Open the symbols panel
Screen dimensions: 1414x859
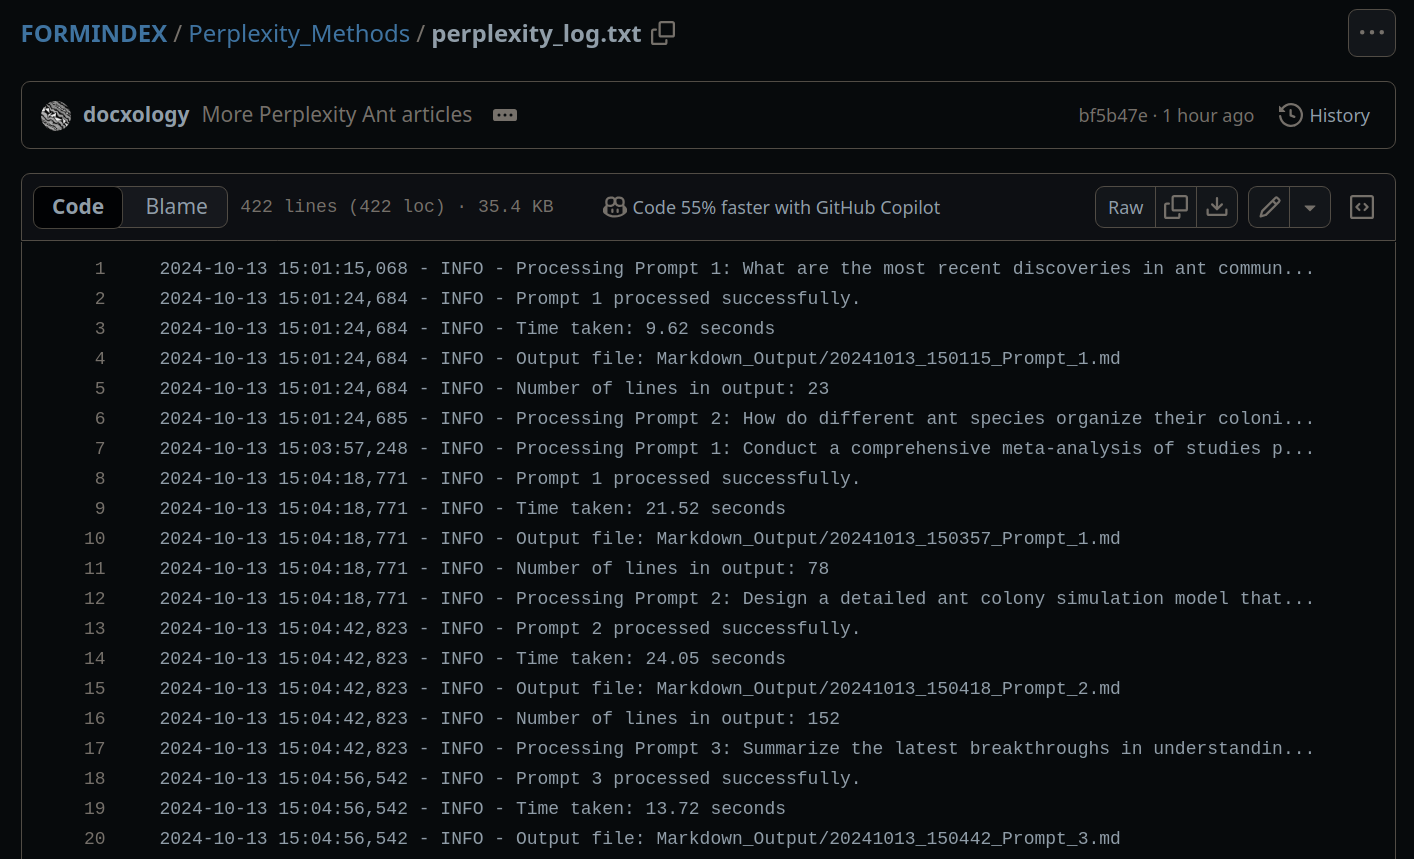tap(1362, 207)
